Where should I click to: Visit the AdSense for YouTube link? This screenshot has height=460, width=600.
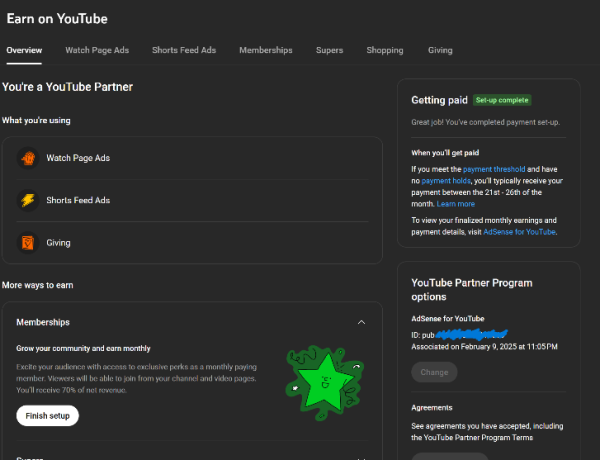click(x=519, y=232)
